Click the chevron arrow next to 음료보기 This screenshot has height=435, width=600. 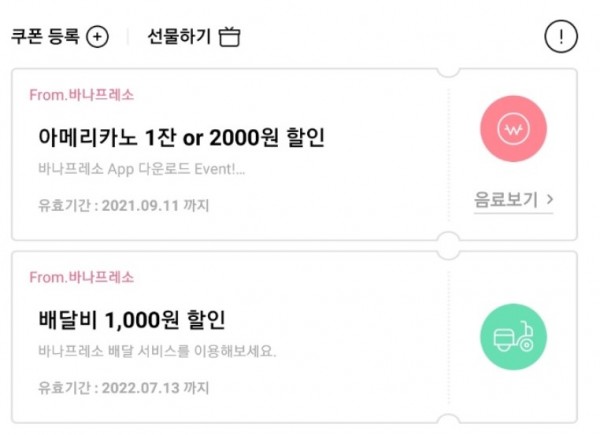coord(550,200)
